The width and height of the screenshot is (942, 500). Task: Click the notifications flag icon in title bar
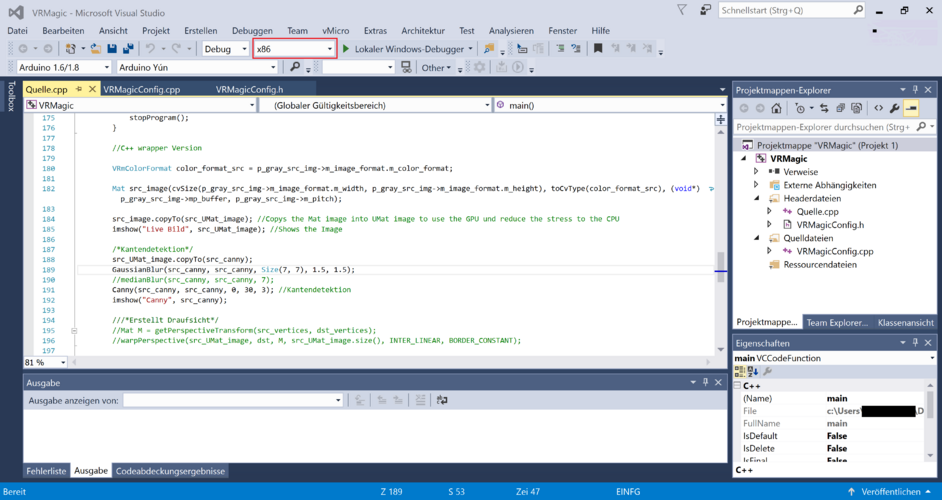point(682,10)
